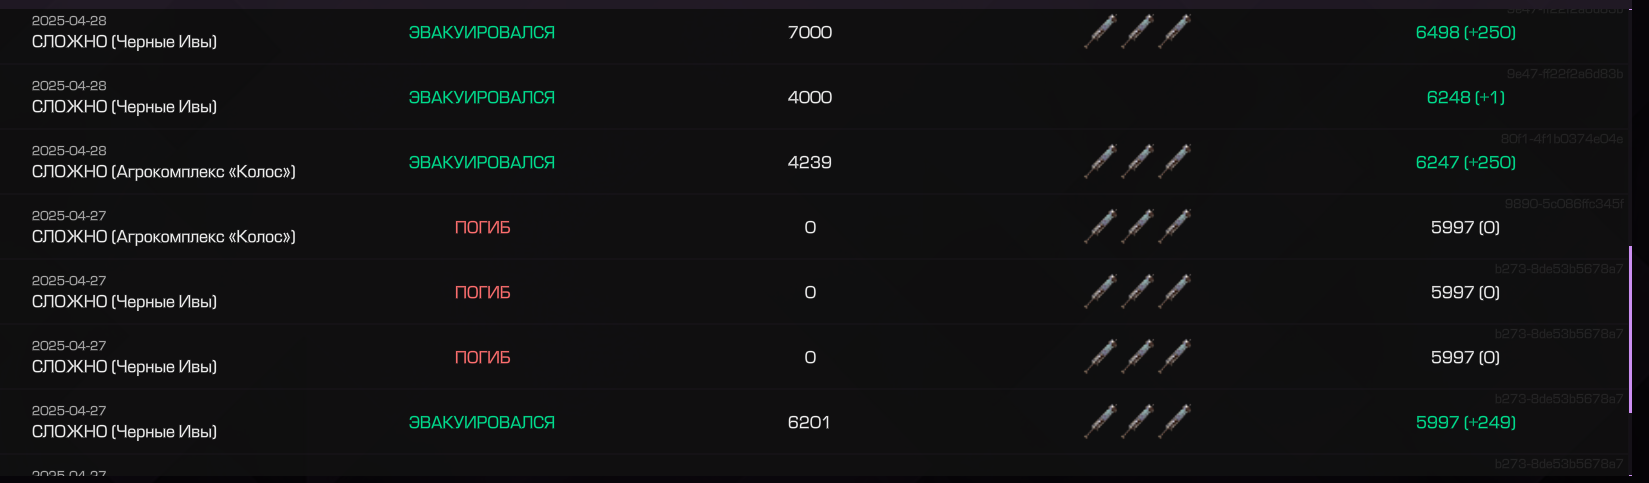The image size is (1649, 483).
Task: Select the rating value 5997 (+249)
Action: pos(1465,422)
